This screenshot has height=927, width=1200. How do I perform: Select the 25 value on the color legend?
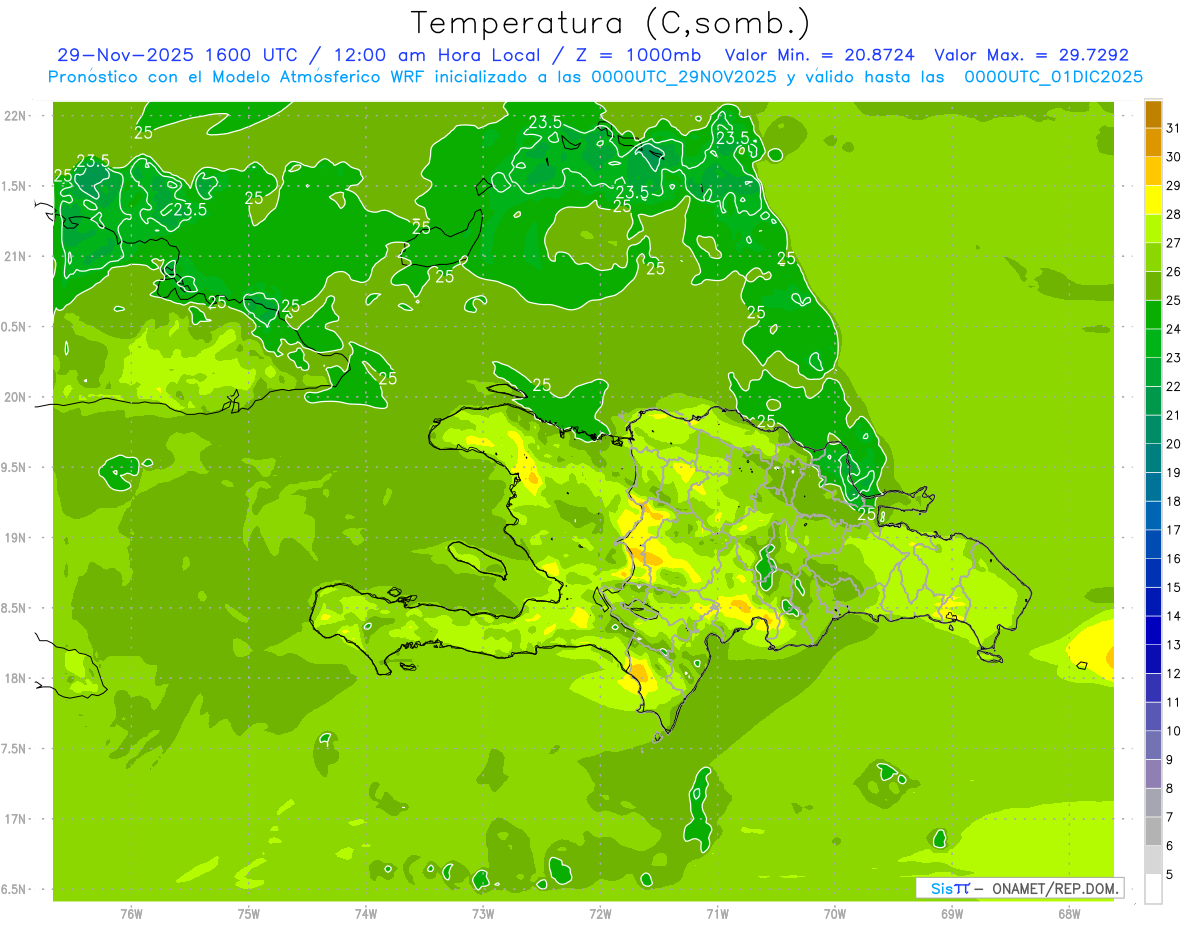(x=1174, y=300)
